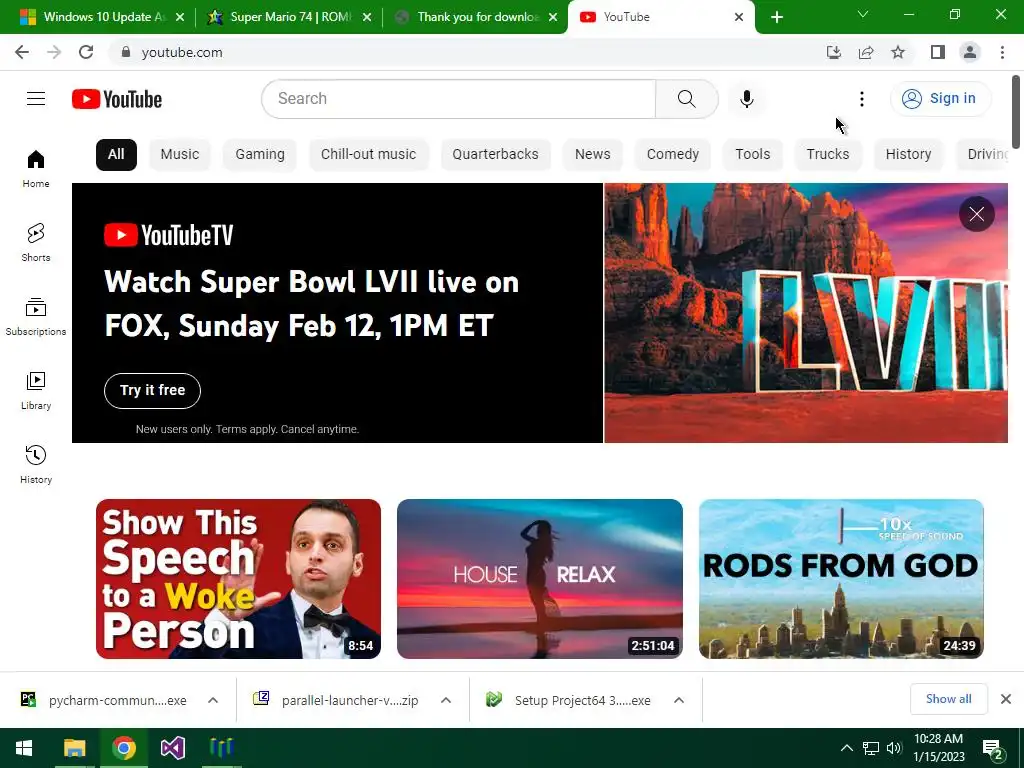Screen dimensions: 1024x768
Task: Open Visual Studio from taskbar
Action: [173, 748]
